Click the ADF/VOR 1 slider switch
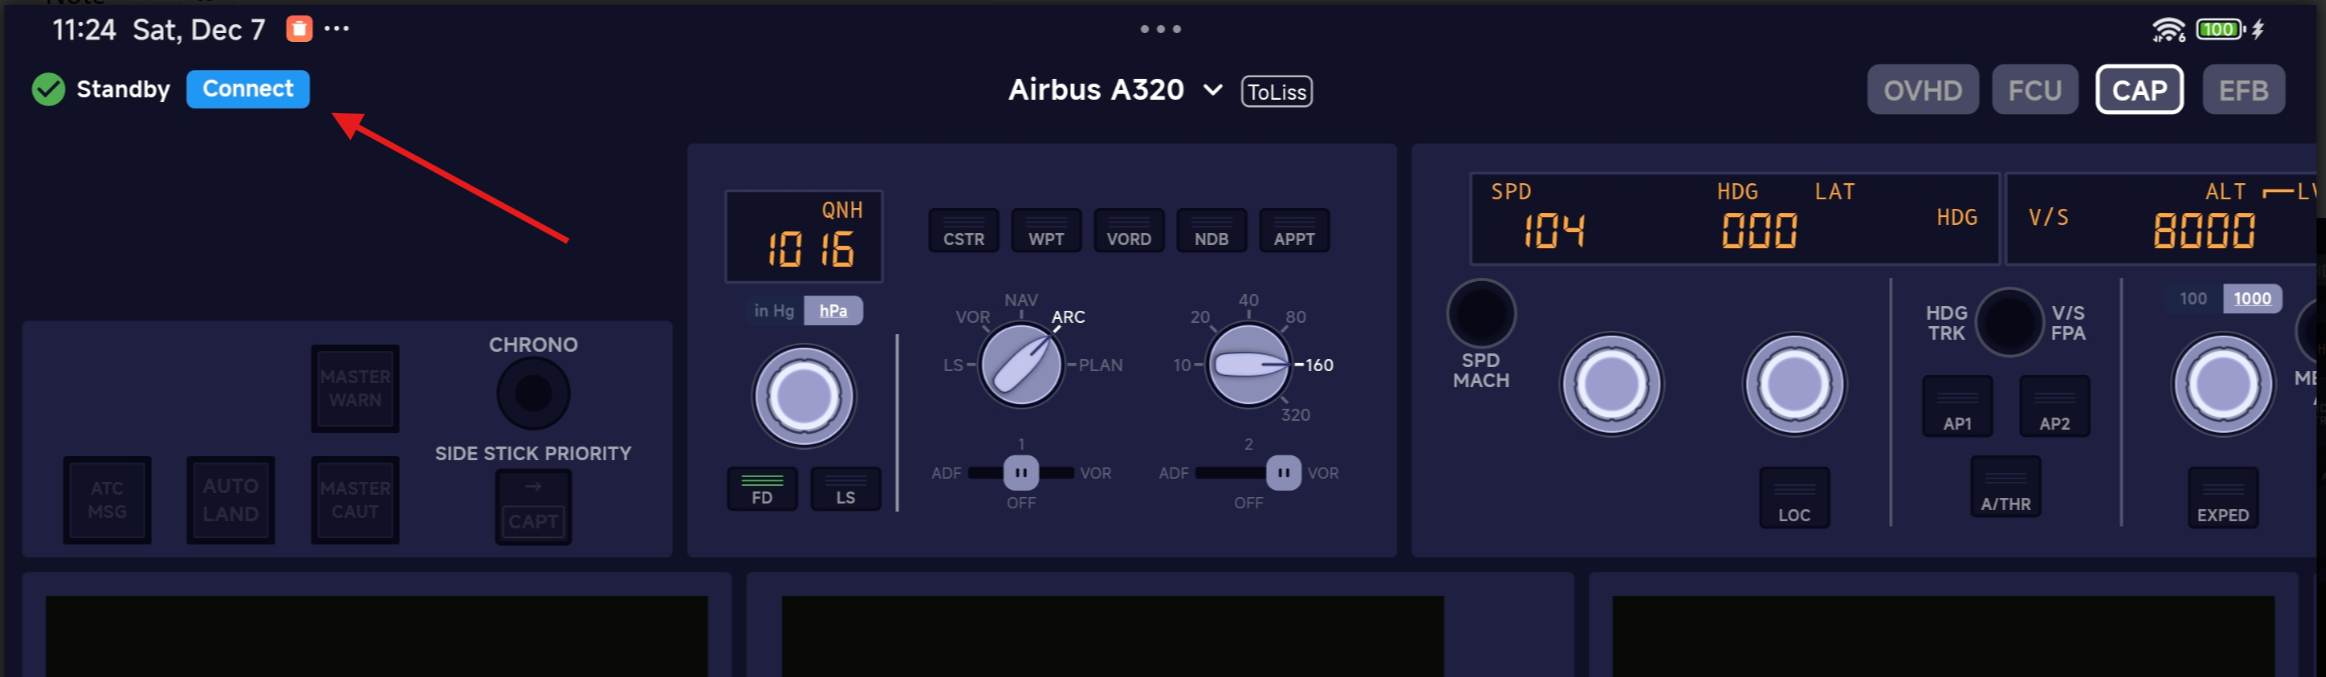2326x677 pixels. pos(1021,472)
